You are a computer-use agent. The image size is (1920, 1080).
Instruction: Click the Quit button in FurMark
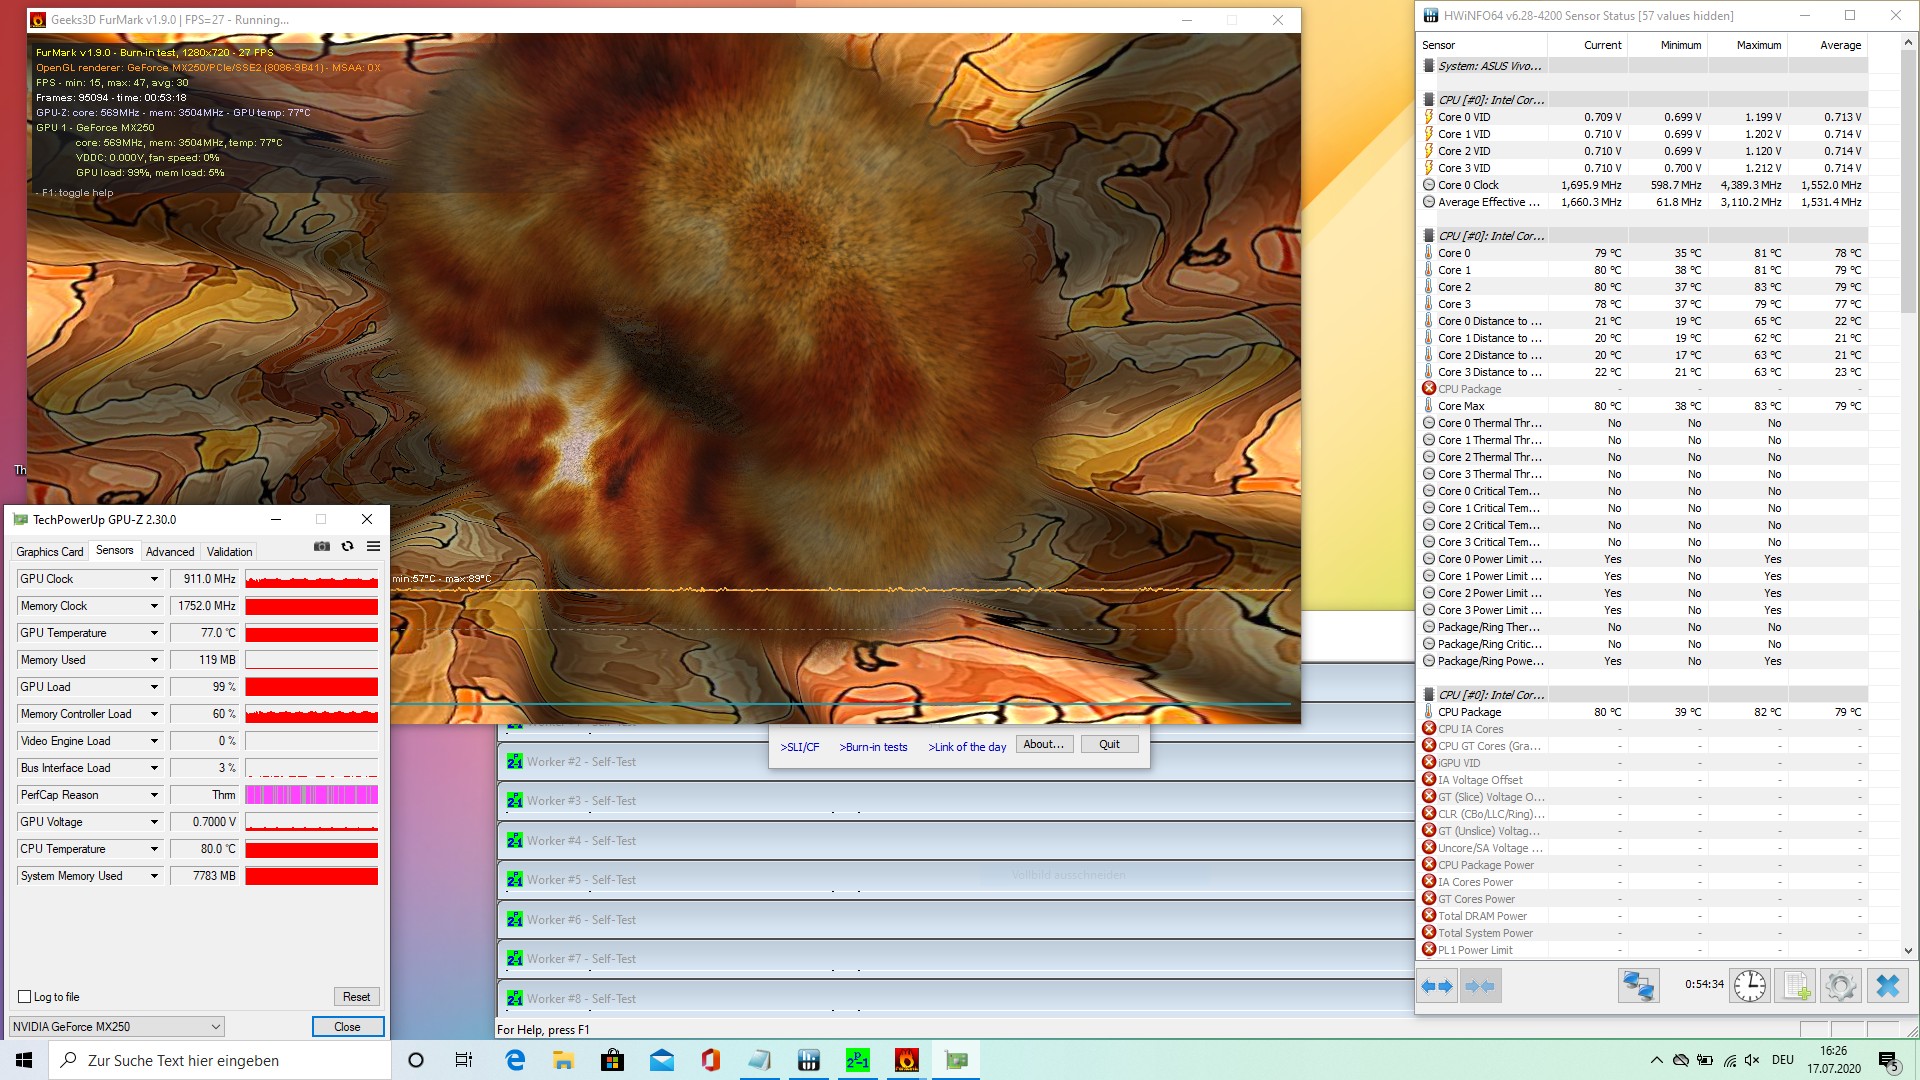1109,744
